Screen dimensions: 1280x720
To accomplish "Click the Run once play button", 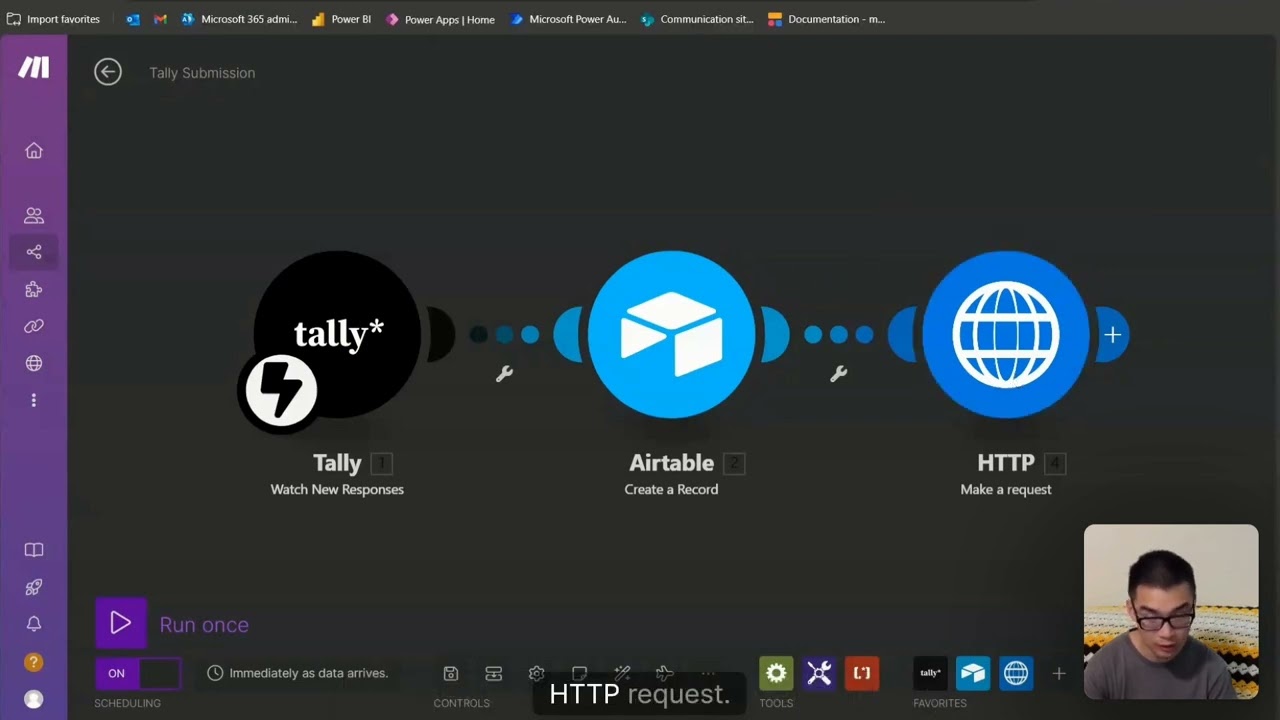I will pos(121,623).
